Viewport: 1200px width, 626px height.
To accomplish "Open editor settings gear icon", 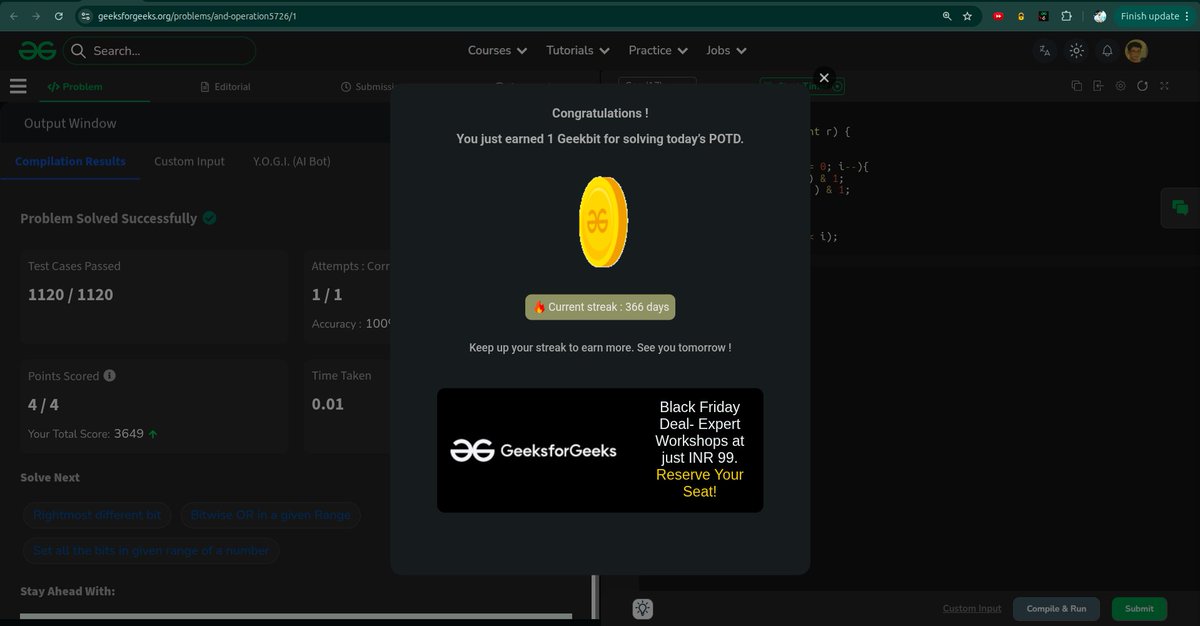I will click(1120, 86).
